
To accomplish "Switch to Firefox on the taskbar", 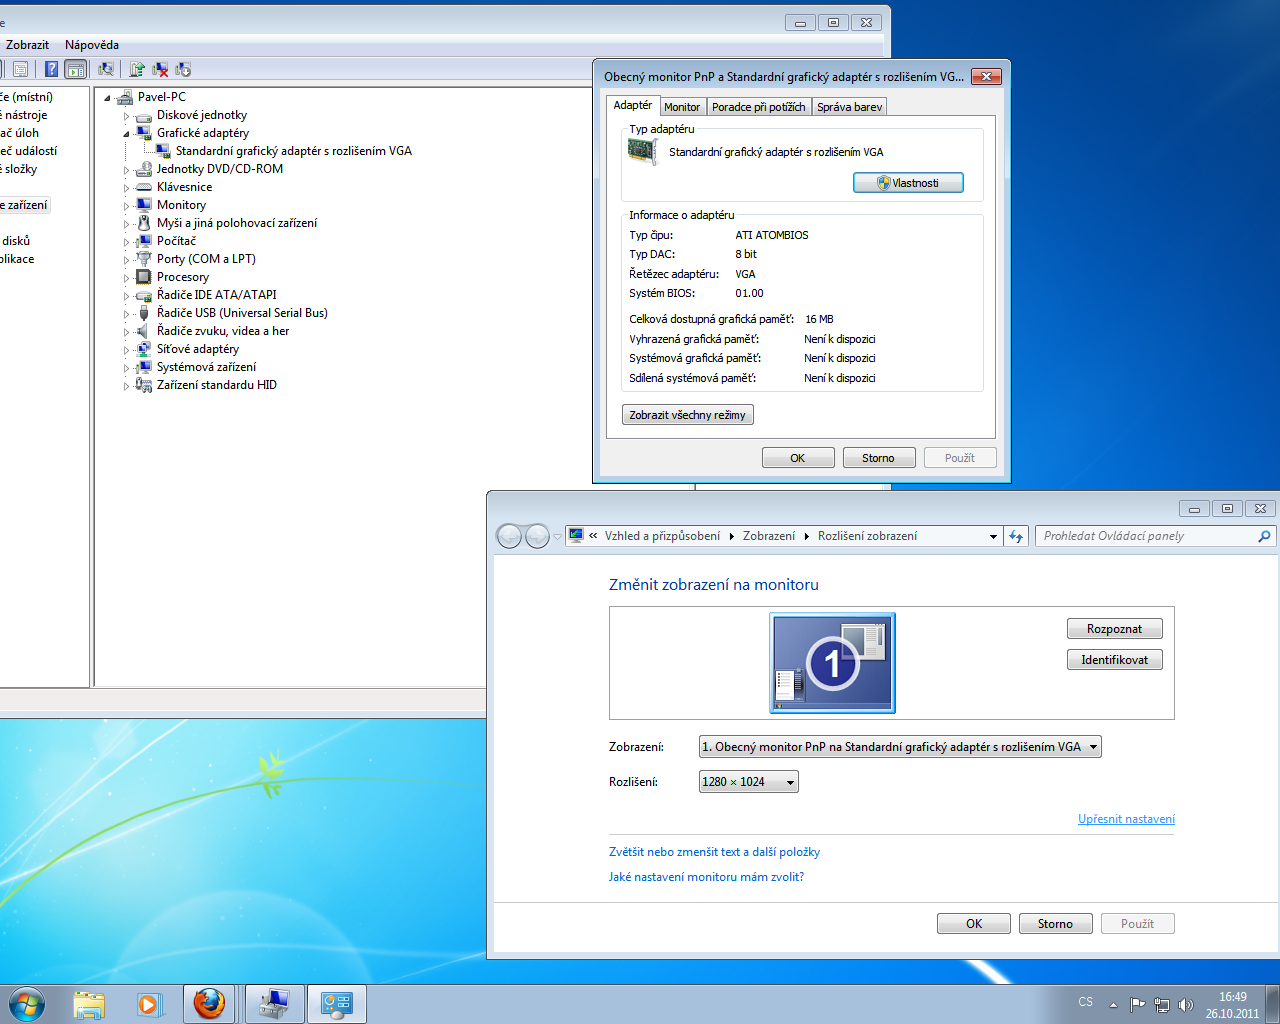I will pos(209,1004).
